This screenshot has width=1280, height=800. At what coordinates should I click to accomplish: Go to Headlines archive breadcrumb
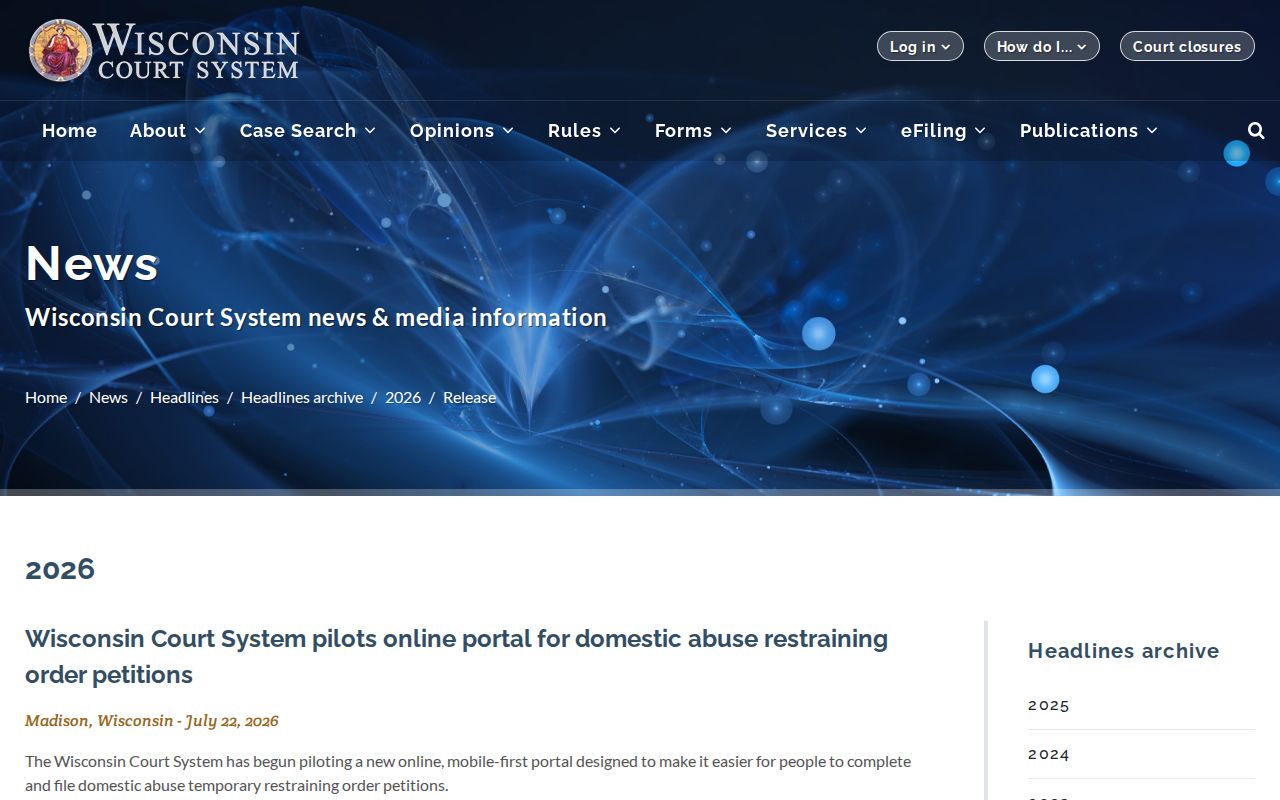pos(302,397)
